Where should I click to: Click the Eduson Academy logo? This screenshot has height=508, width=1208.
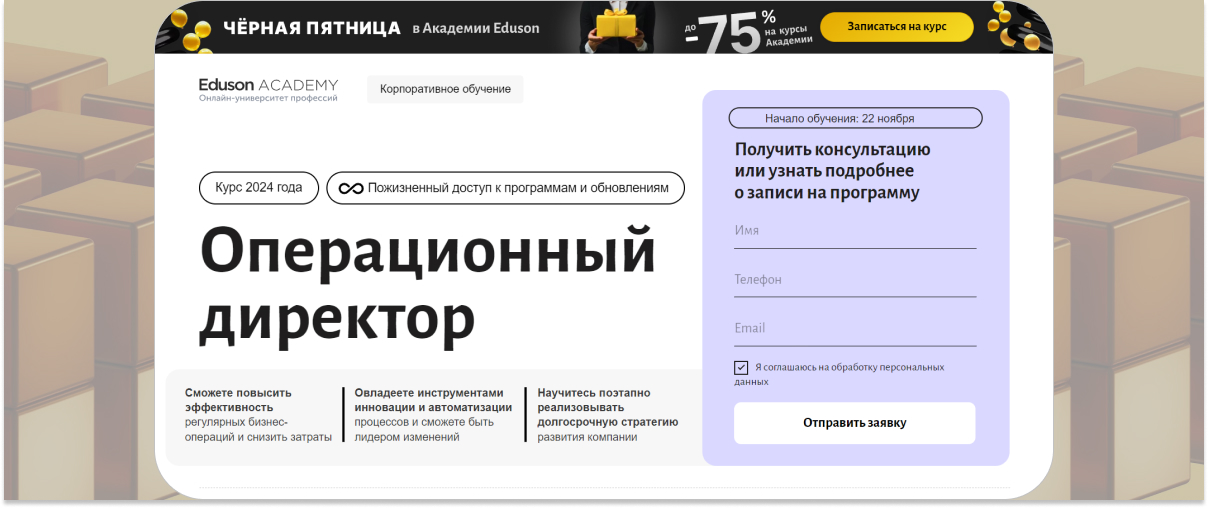click(x=268, y=90)
